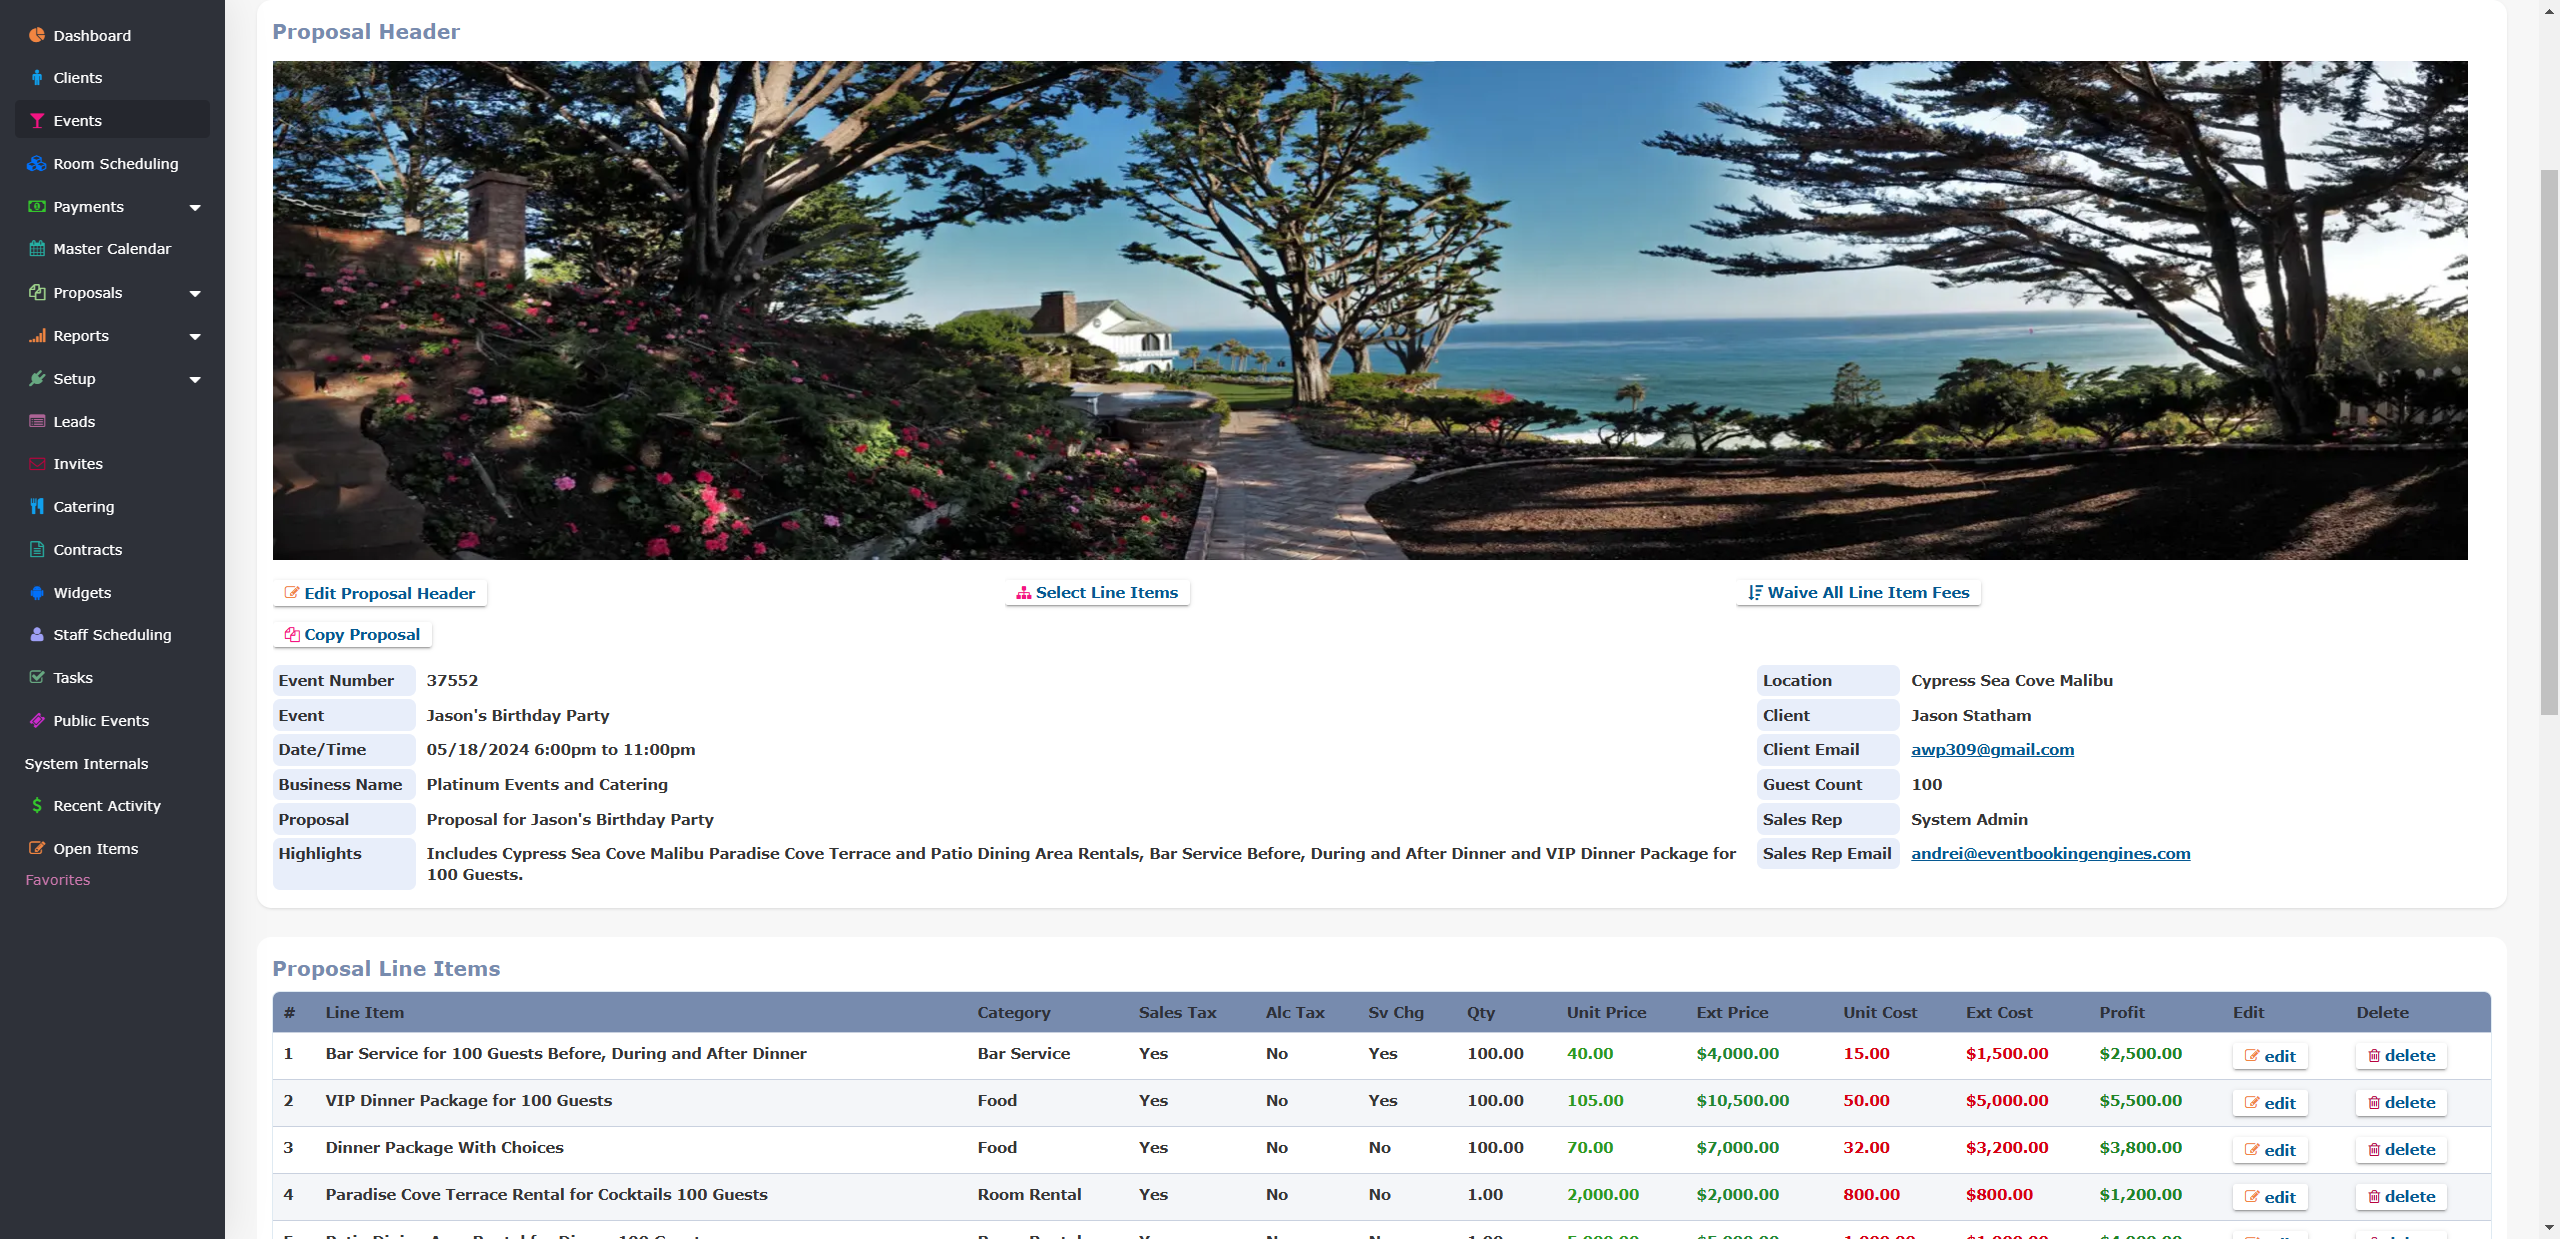Image resolution: width=2560 pixels, height=1239 pixels.
Task: Click Edit Proposal Header button
Action: tap(380, 593)
